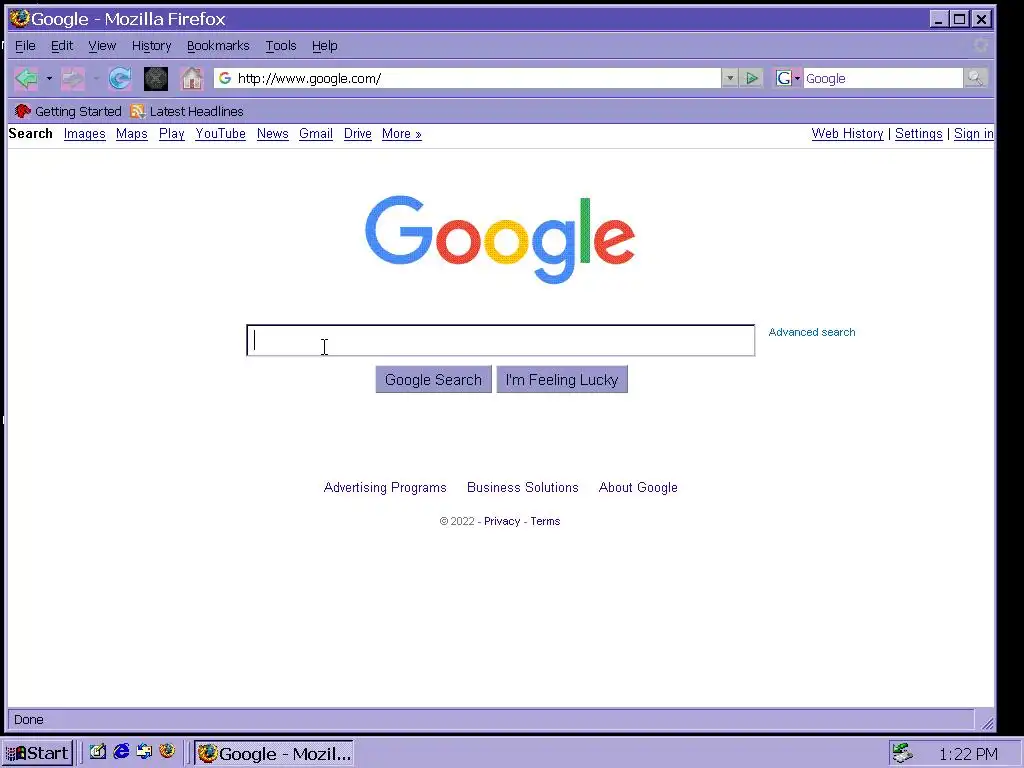The width and height of the screenshot is (1024, 768).
Task: Open the Advertising Programs link
Action: pyautogui.click(x=385, y=487)
